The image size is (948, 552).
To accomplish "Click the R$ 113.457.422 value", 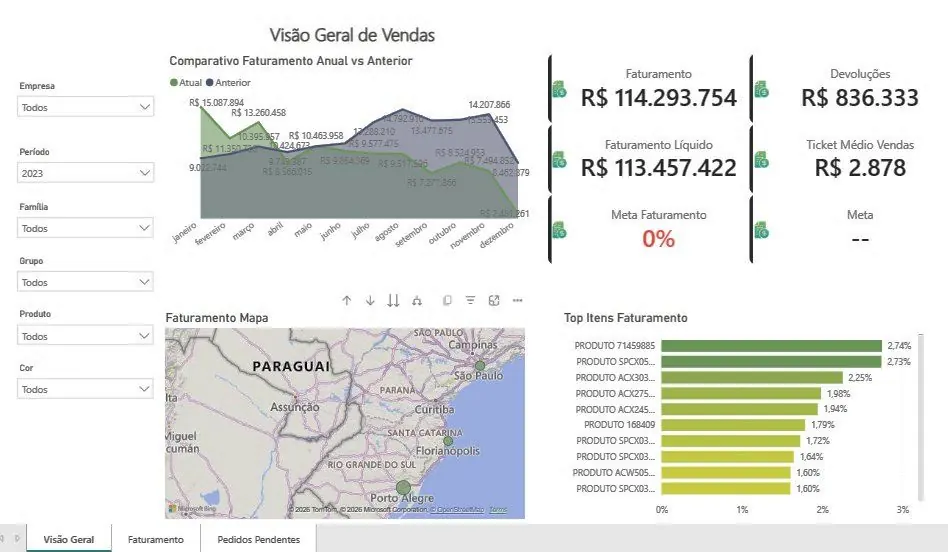I will (x=658, y=168).
